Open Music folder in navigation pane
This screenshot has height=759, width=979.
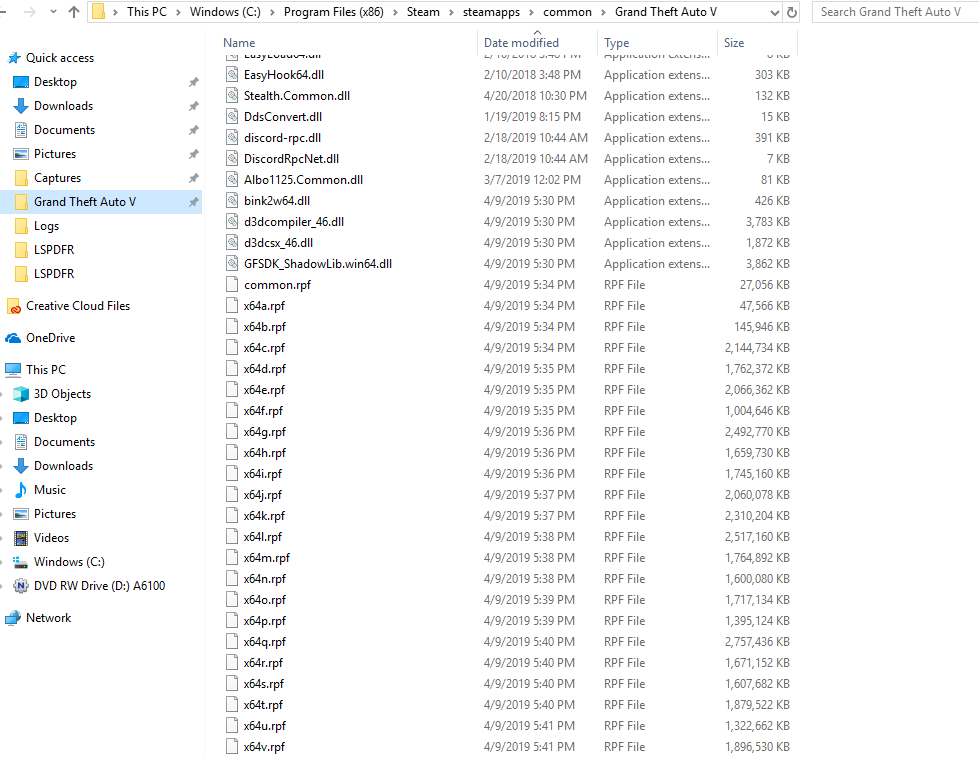tap(49, 490)
